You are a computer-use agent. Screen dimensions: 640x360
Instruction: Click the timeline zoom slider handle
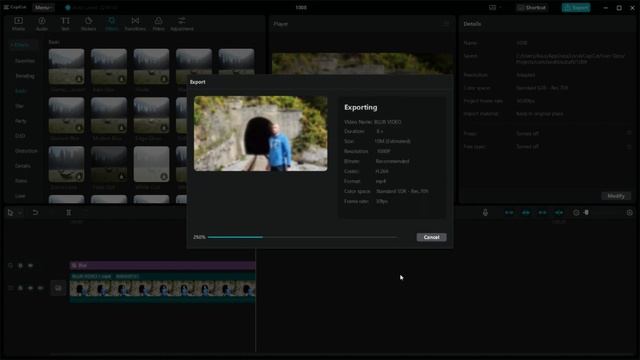click(x=587, y=213)
